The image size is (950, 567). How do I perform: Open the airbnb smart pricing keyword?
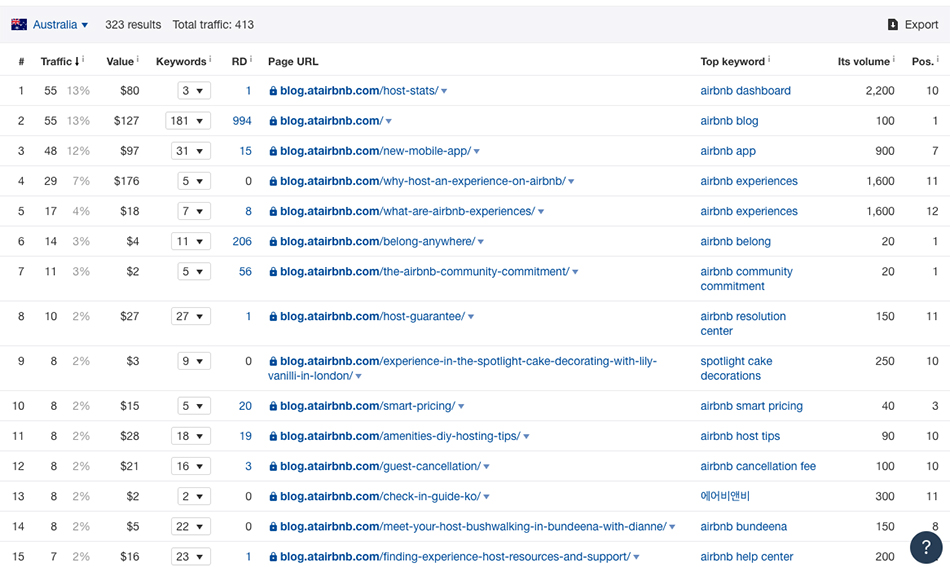[x=751, y=406]
